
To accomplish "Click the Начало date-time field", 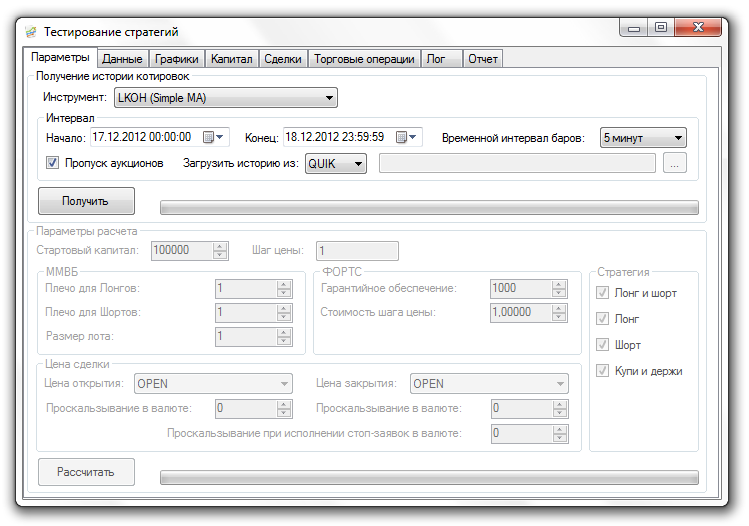I will point(145,137).
